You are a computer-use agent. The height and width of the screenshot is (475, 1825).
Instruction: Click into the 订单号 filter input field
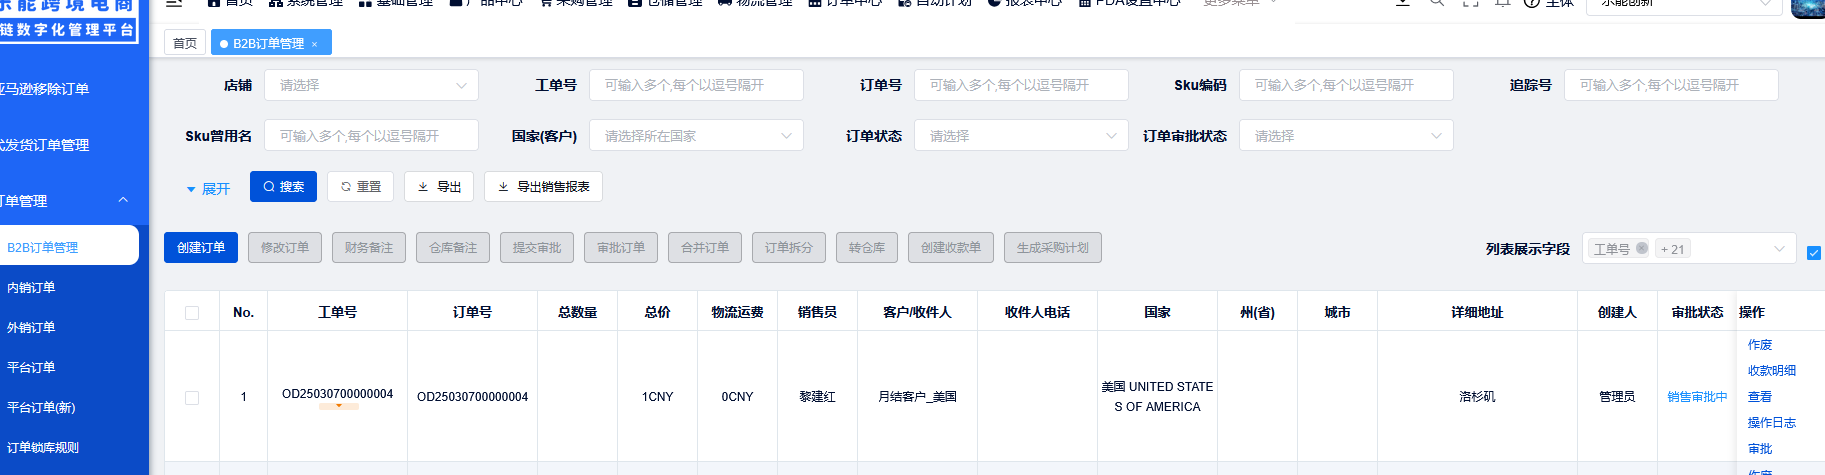[1020, 86]
